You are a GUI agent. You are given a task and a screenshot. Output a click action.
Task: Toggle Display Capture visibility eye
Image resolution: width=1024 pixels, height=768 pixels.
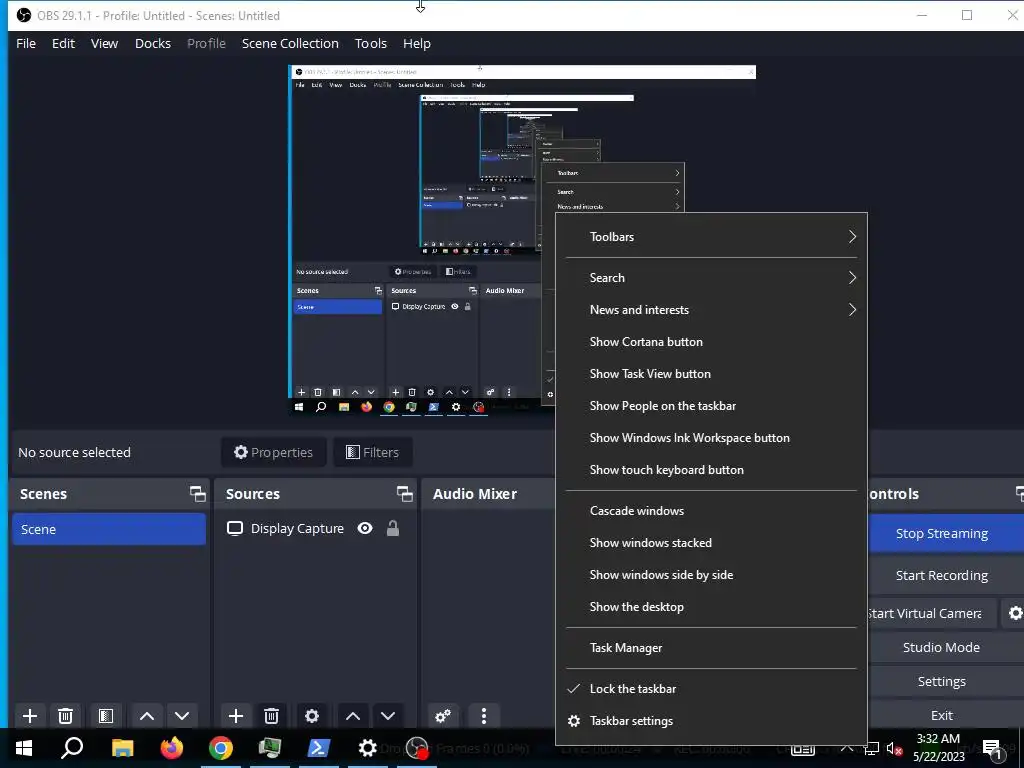coord(365,528)
